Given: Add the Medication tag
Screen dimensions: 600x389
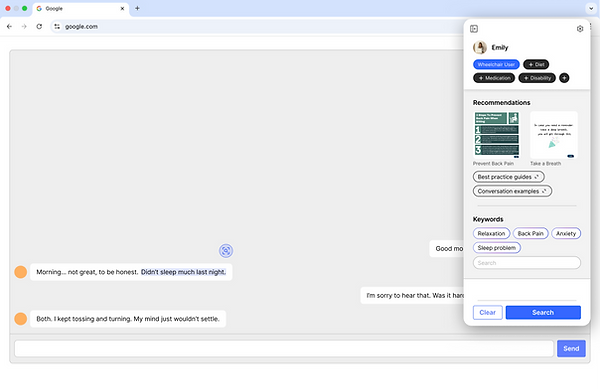Looking at the screenshot, I should [x=494, y=78].
